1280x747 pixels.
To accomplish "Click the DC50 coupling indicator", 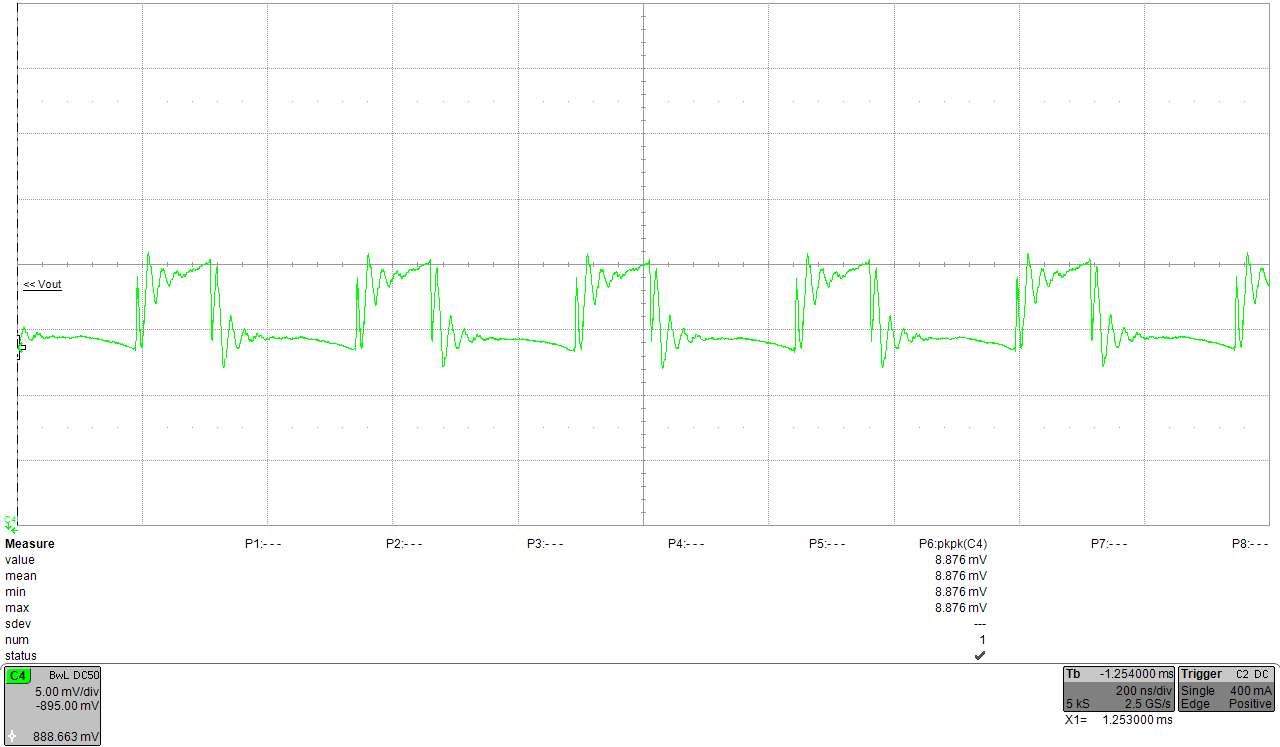I will click(85, 674).
